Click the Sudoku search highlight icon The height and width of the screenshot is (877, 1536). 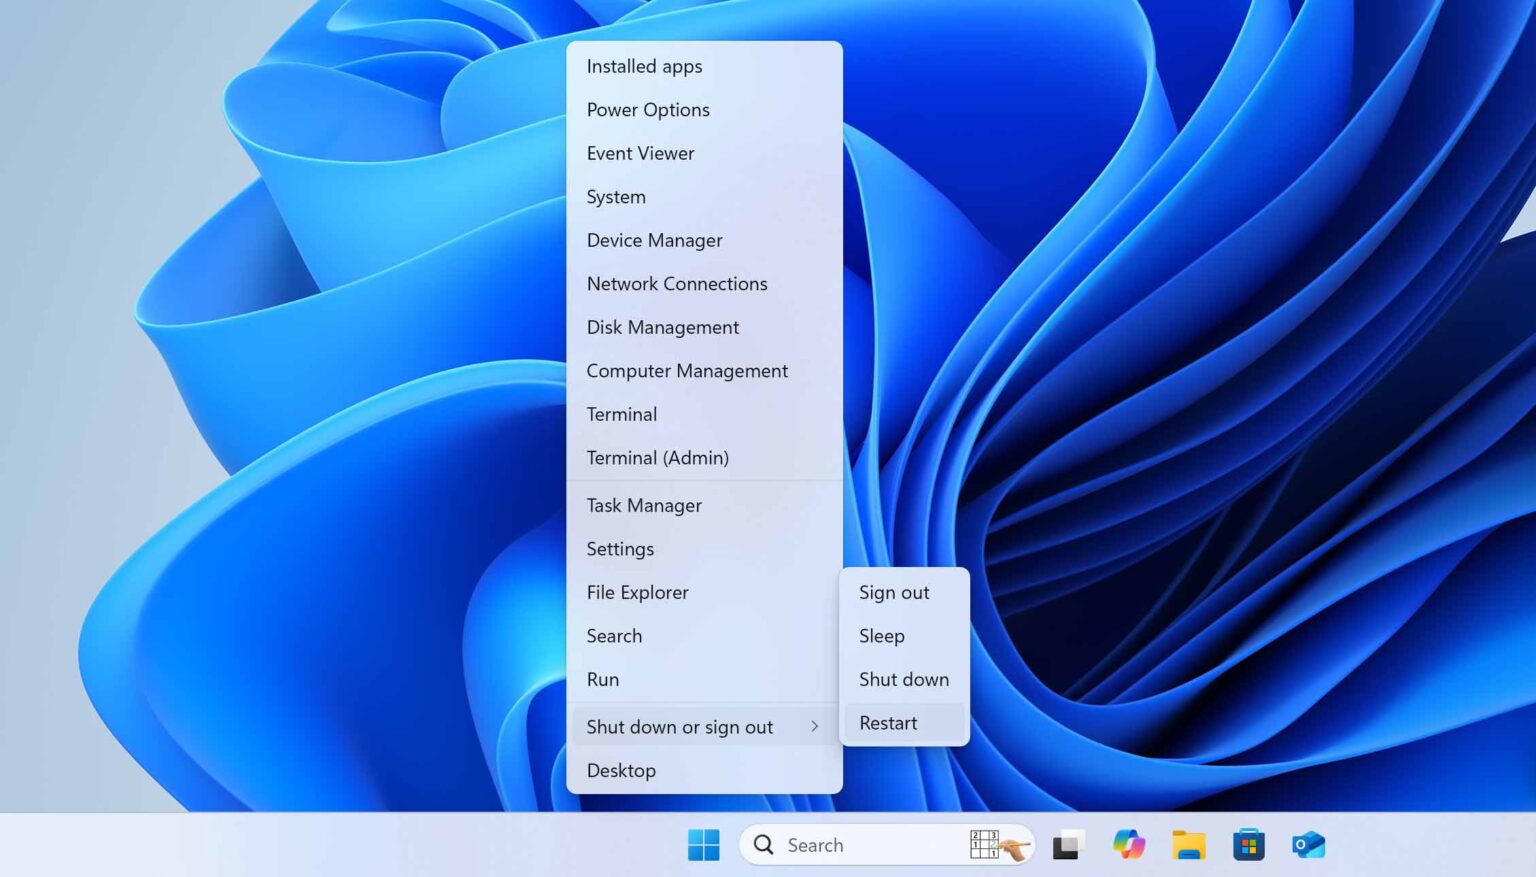998,845
